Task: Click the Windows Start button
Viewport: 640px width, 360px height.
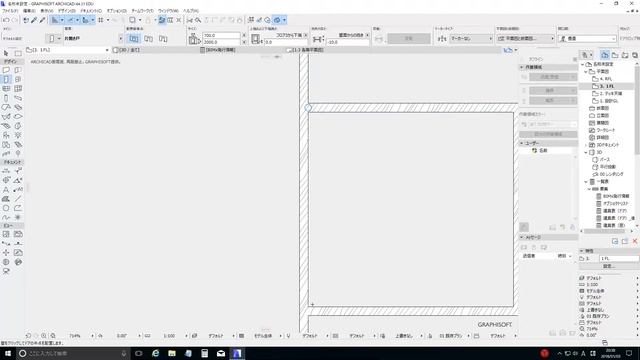Action: (x=8, y=353)
